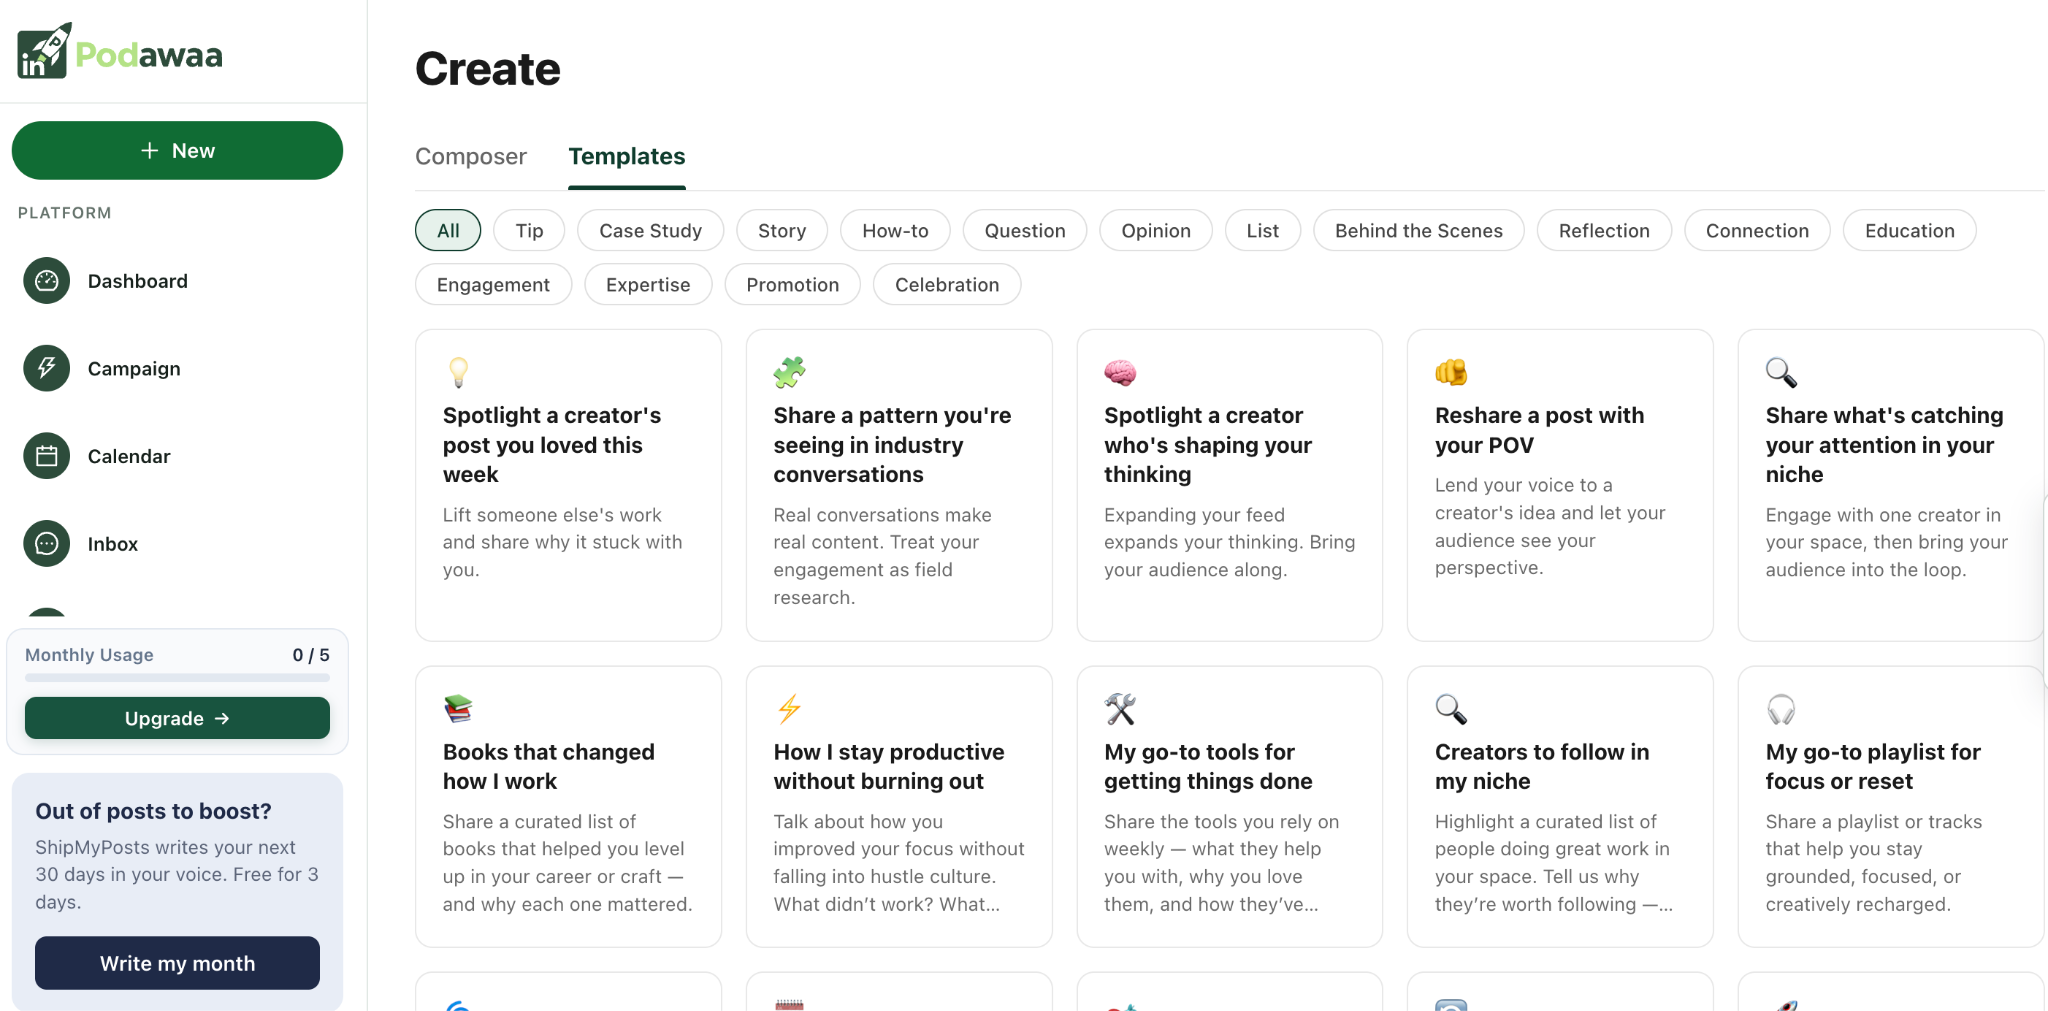Click the fist icon on the Reshare a post card

coord(1451,372)
